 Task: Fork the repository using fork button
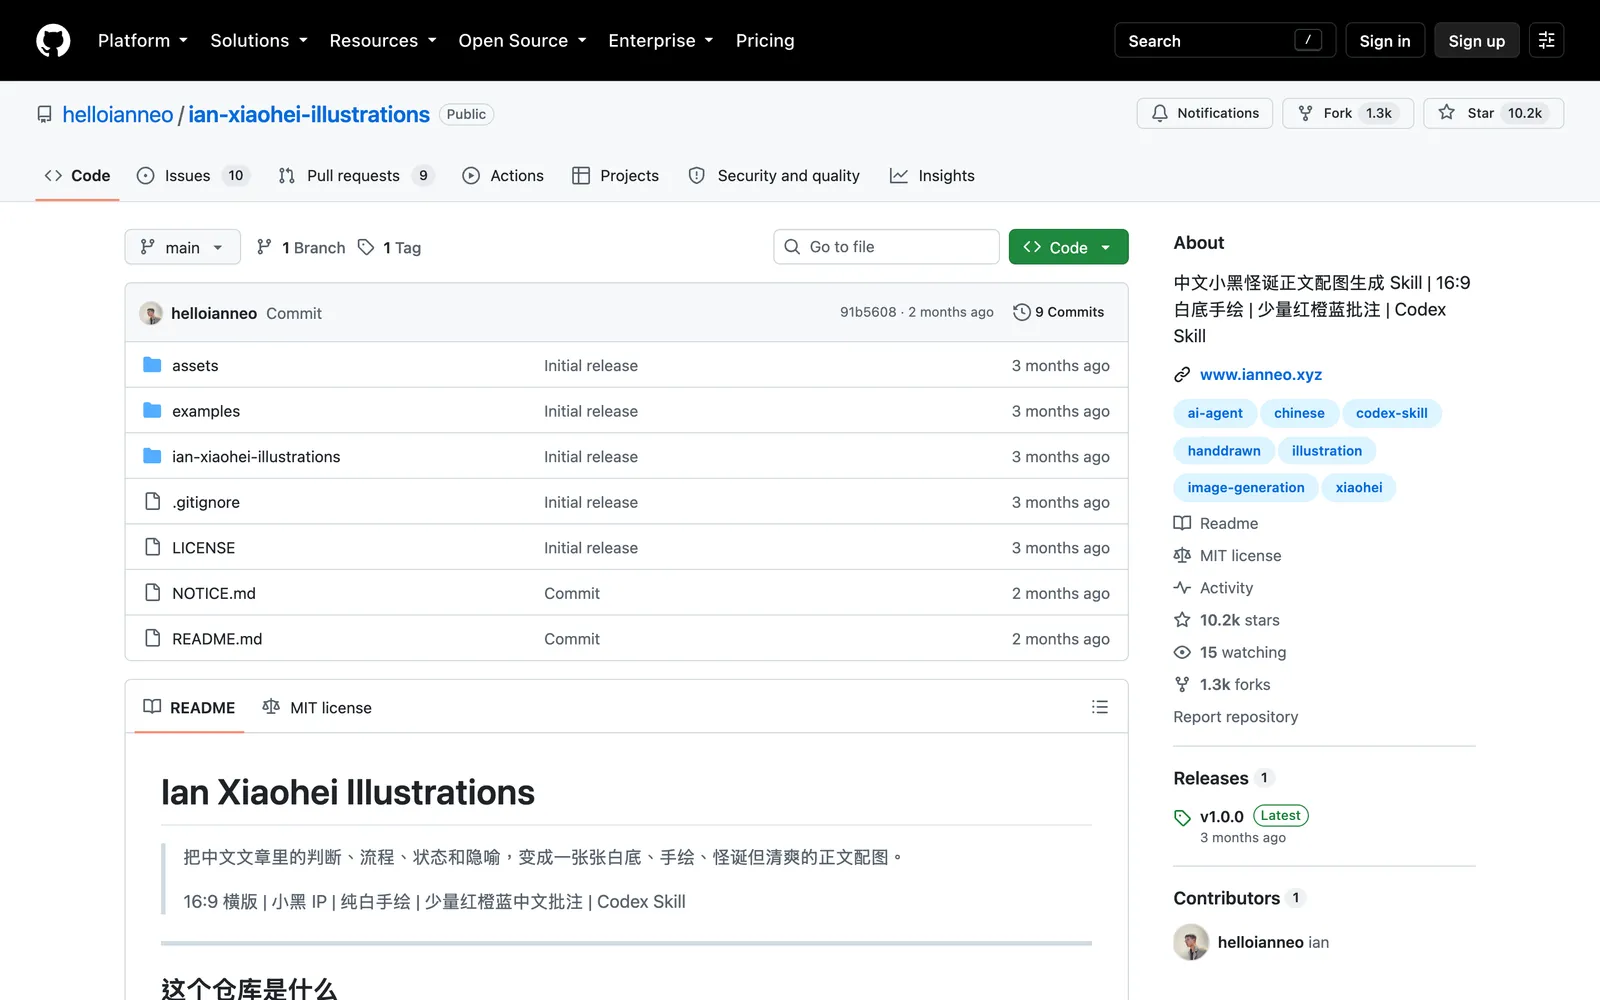pos(1347,113)
